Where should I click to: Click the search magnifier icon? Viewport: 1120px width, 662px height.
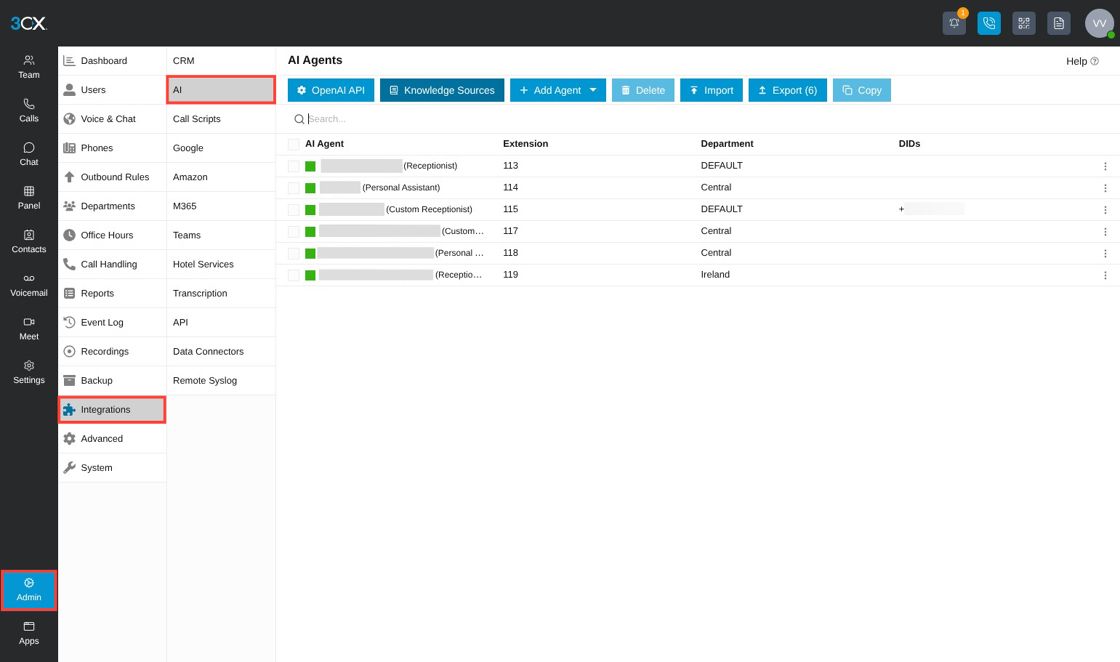point(299,119)
